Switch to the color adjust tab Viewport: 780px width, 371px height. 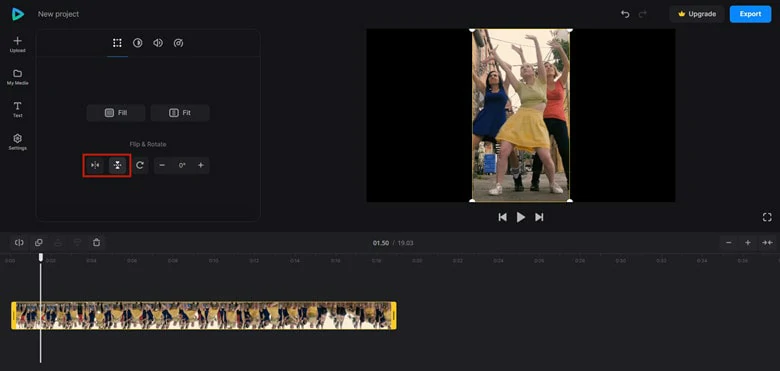click(138, 43)
